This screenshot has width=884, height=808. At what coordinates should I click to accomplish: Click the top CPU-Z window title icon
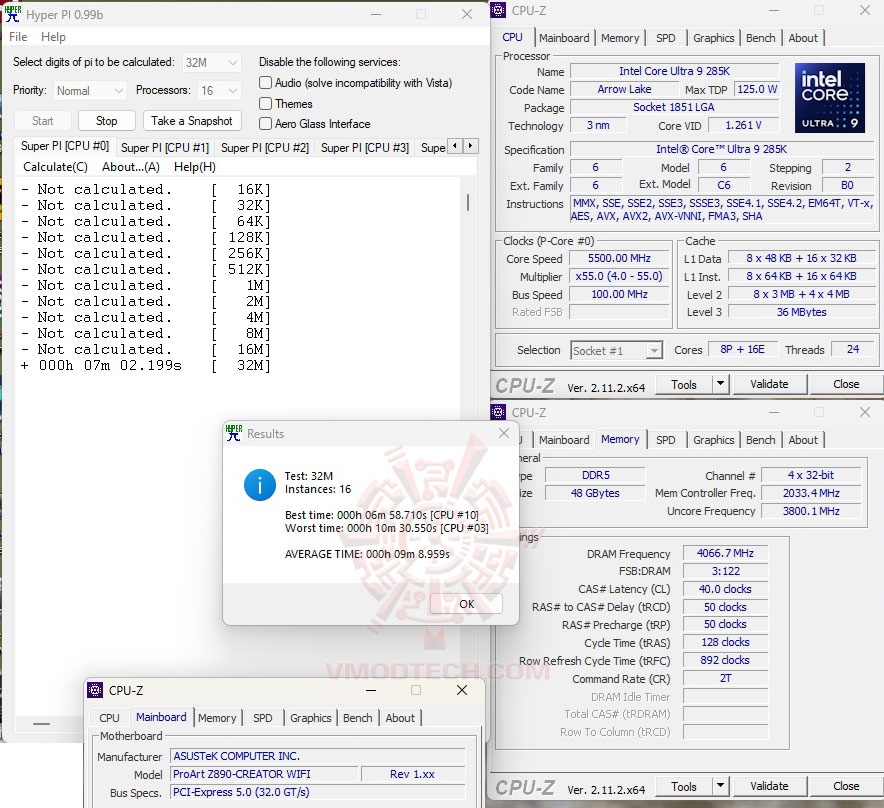pos(498,10)
